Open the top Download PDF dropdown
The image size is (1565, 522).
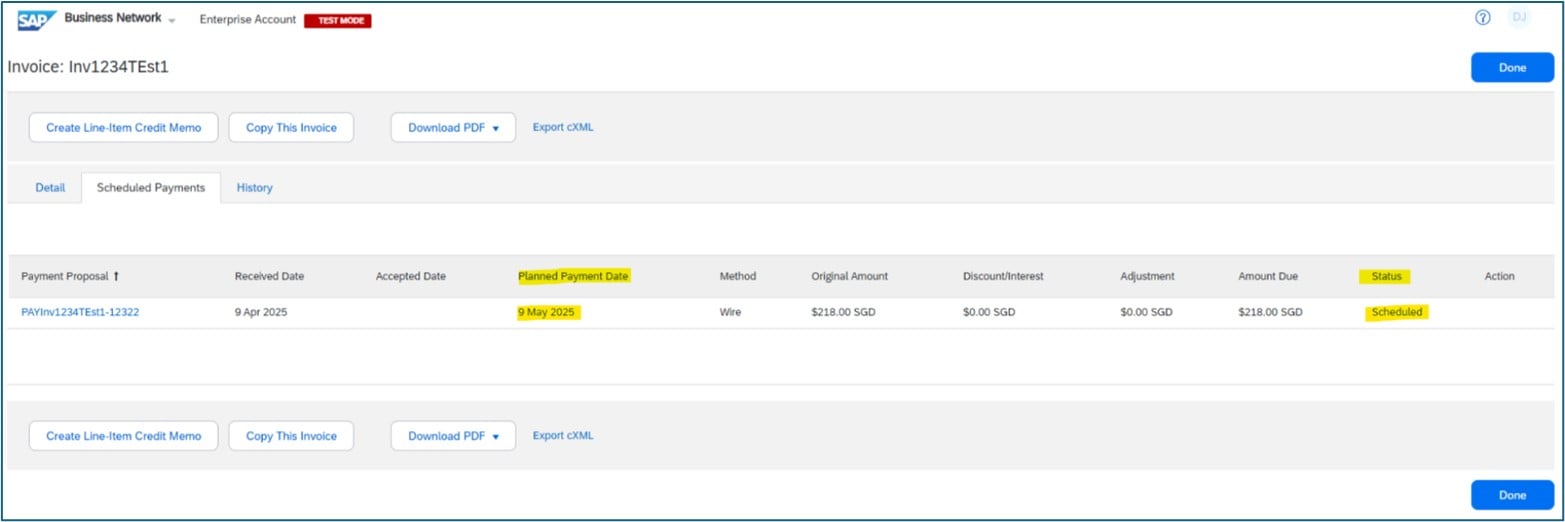click(452, 128)
